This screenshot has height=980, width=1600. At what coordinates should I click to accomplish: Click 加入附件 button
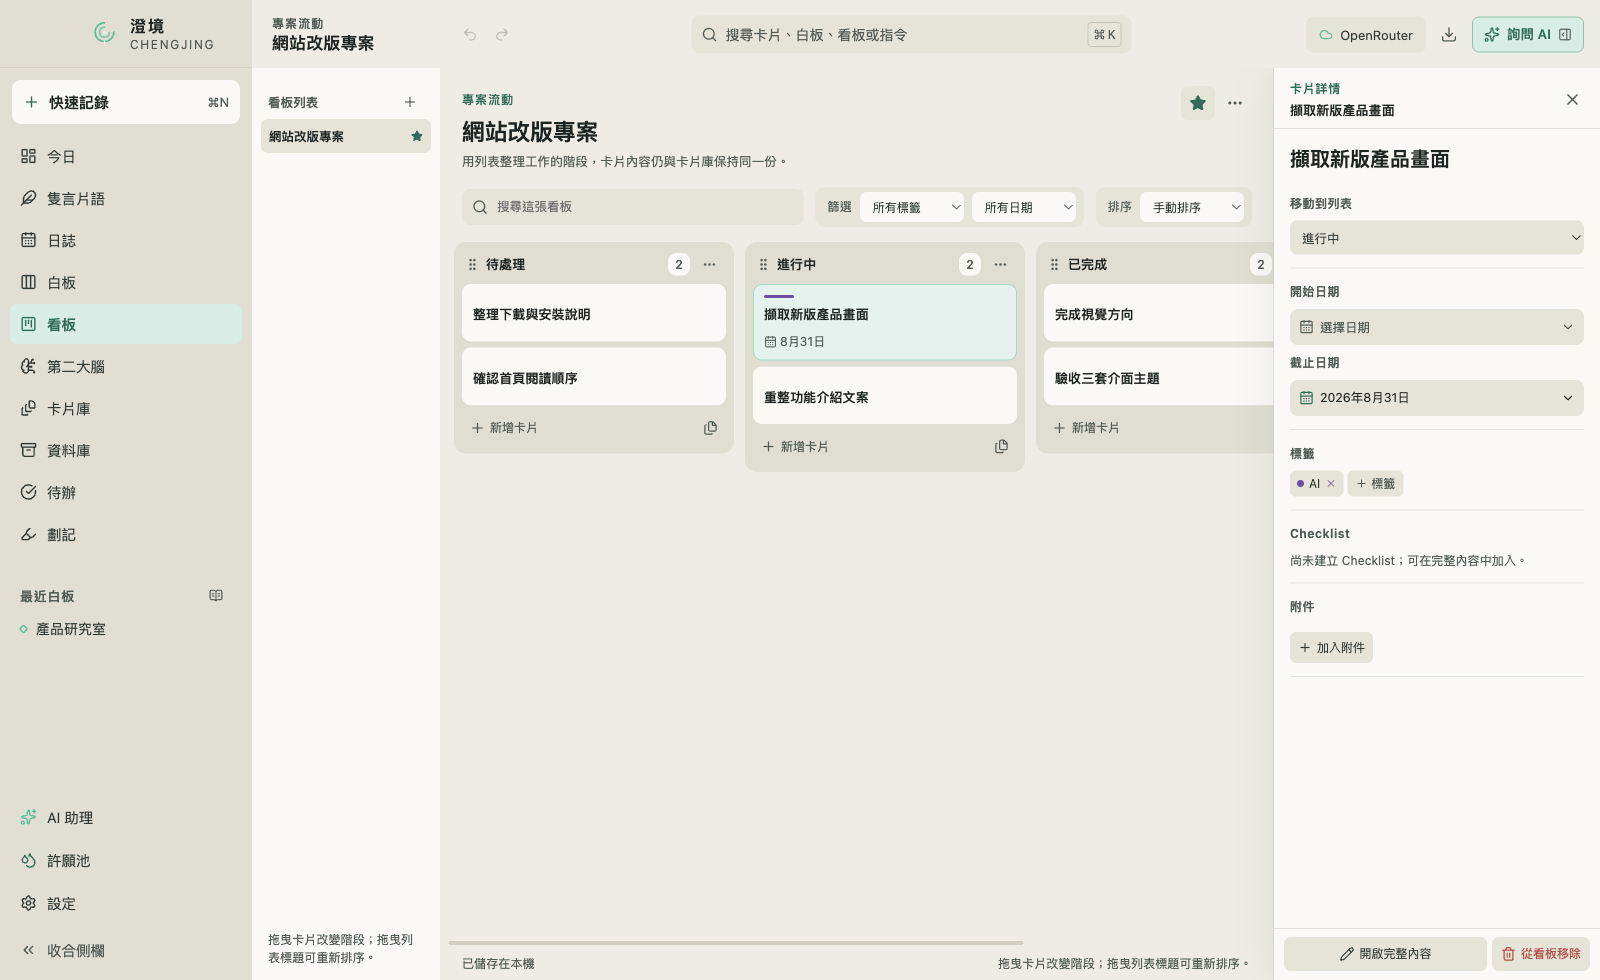pos(1331,648)
